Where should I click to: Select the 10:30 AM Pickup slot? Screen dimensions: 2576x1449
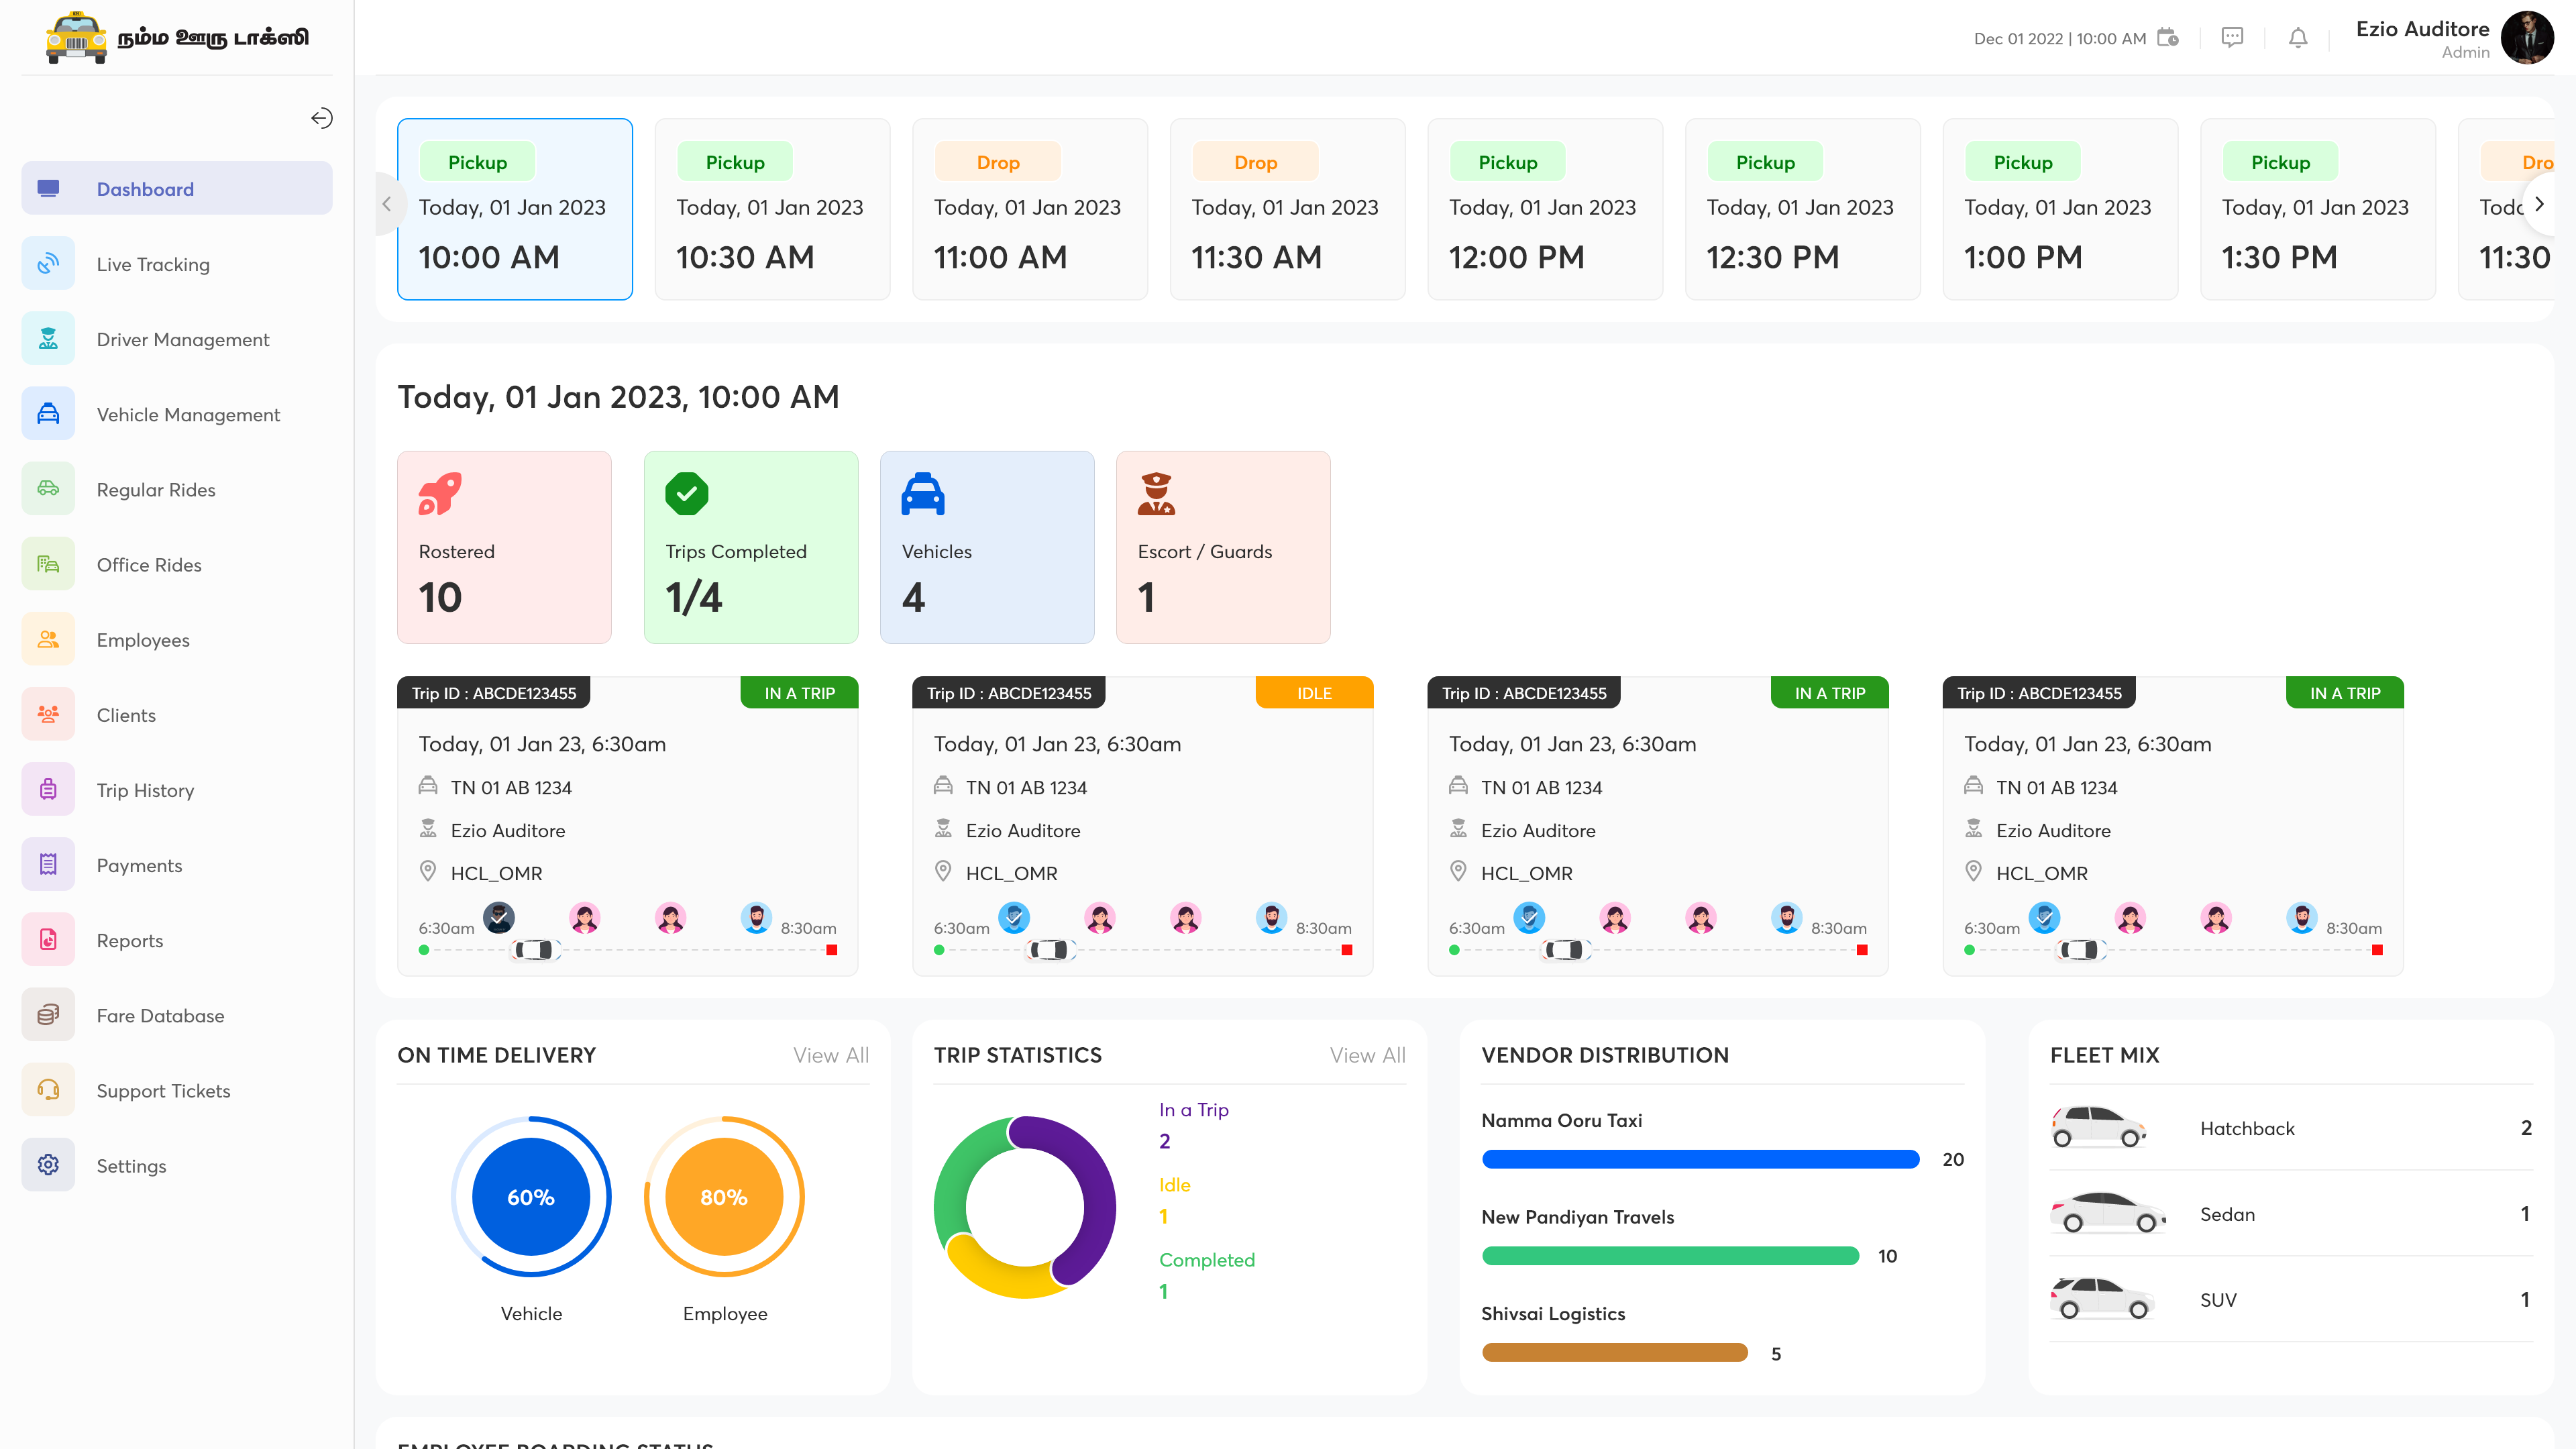point(771,209)
